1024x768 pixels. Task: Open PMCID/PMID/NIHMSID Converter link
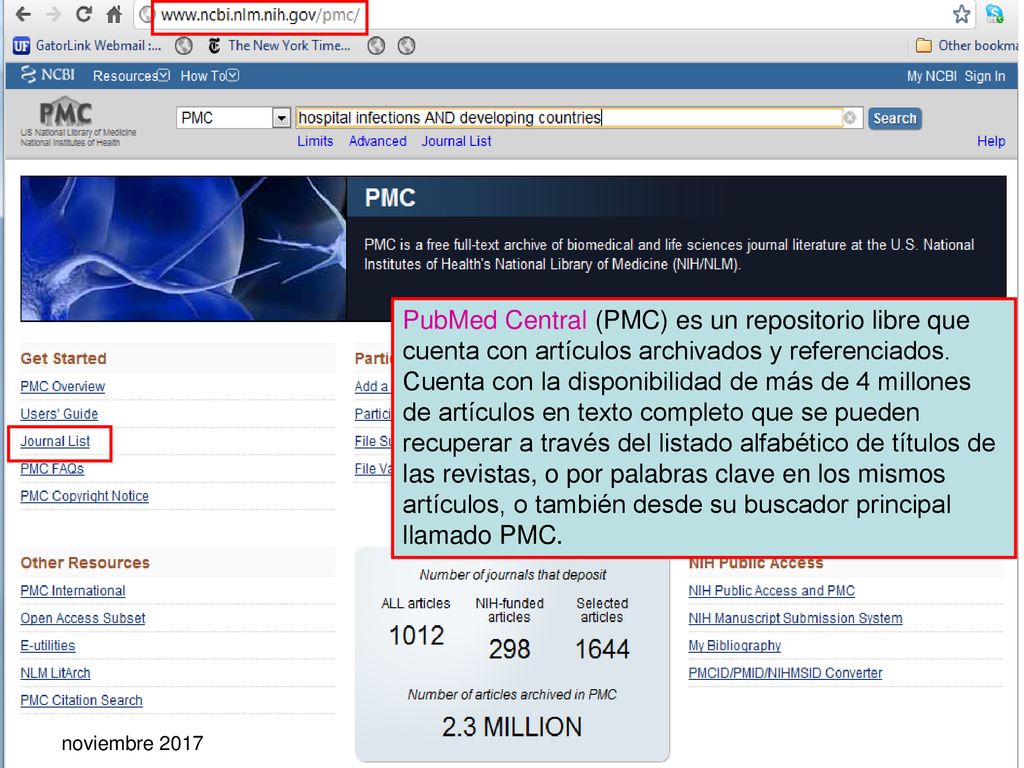point(785,673)
